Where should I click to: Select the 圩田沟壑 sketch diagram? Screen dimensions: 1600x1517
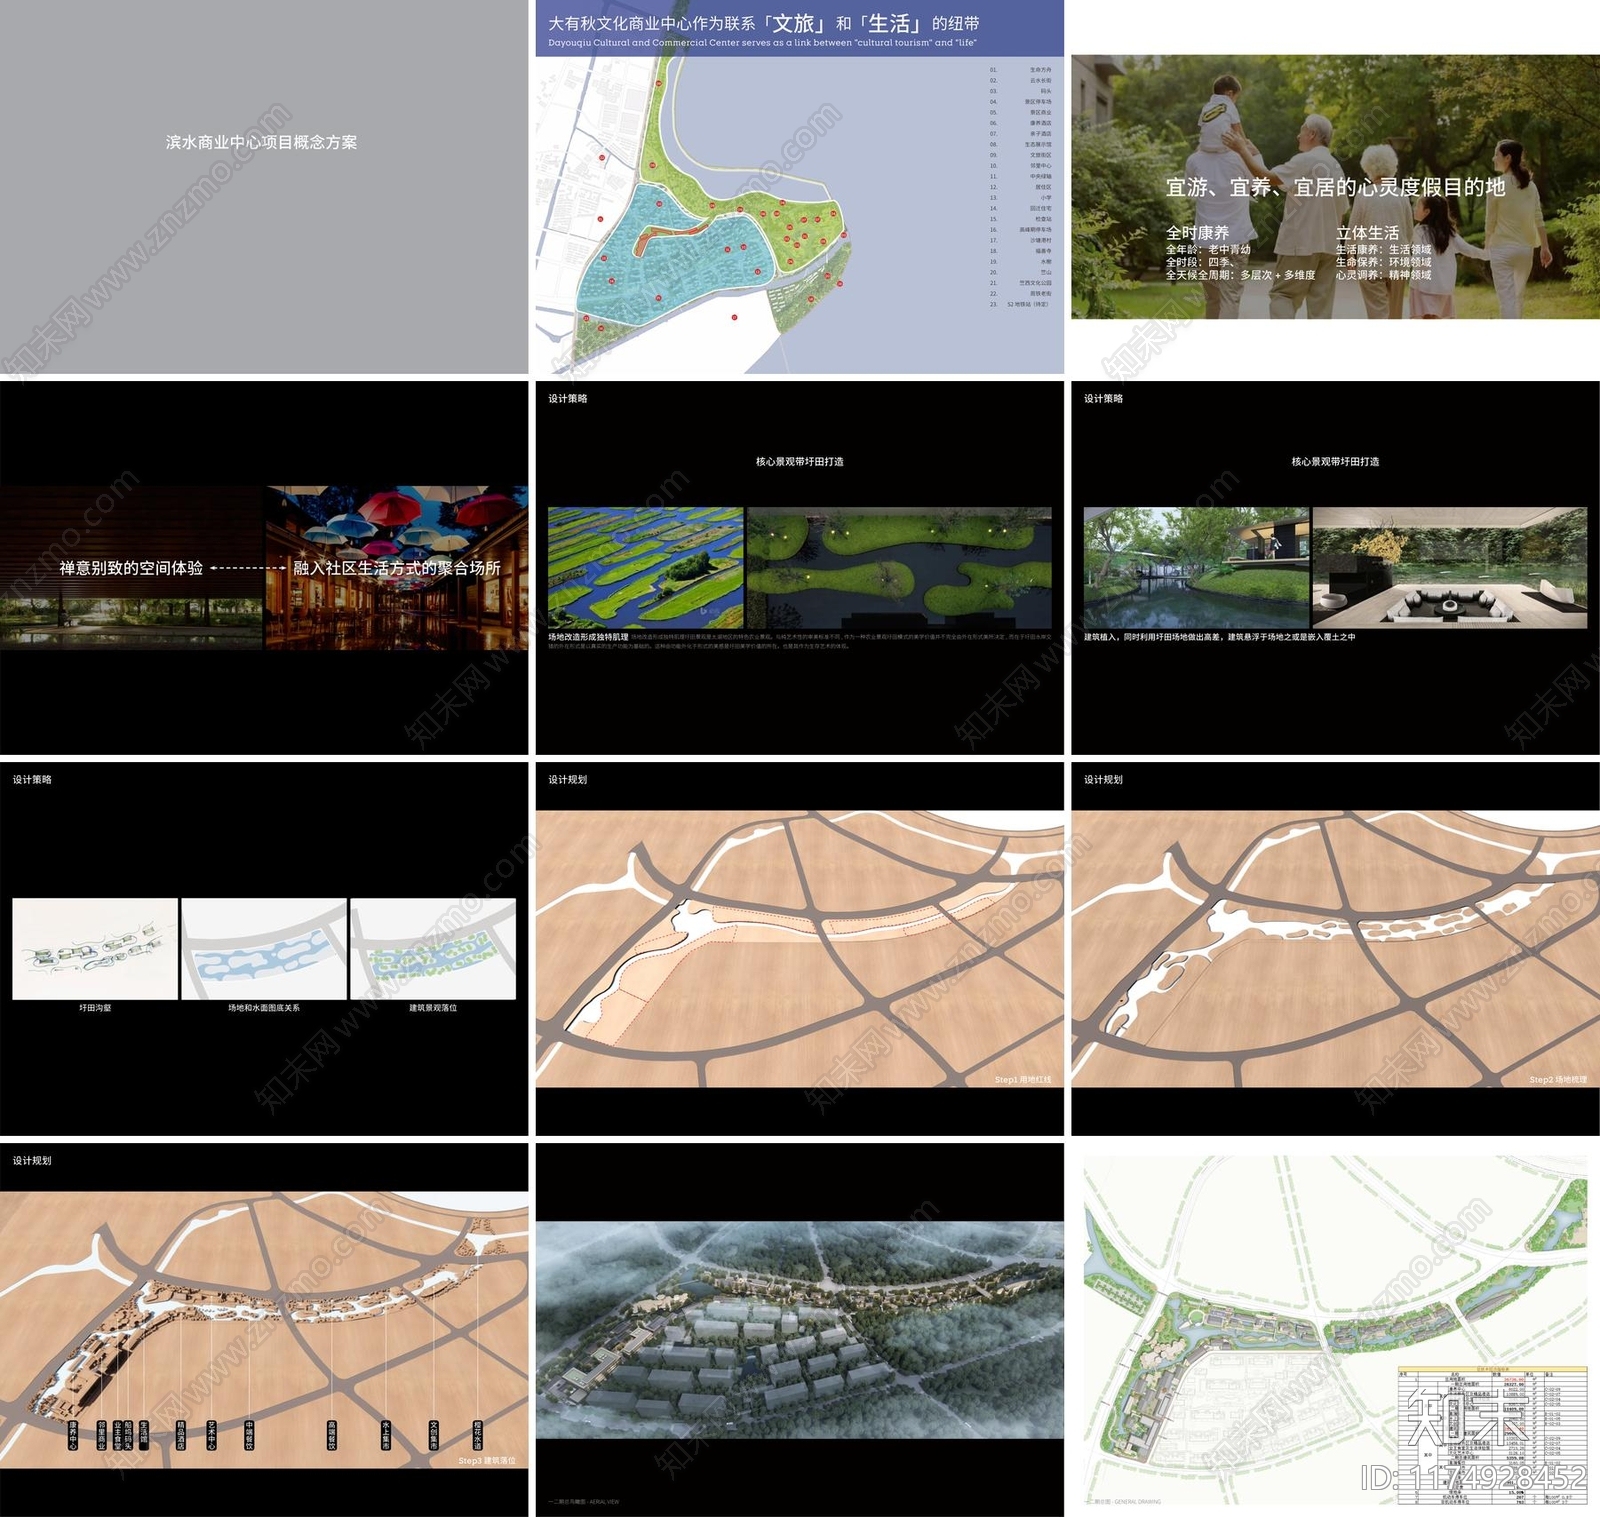[x=95, y=948]
